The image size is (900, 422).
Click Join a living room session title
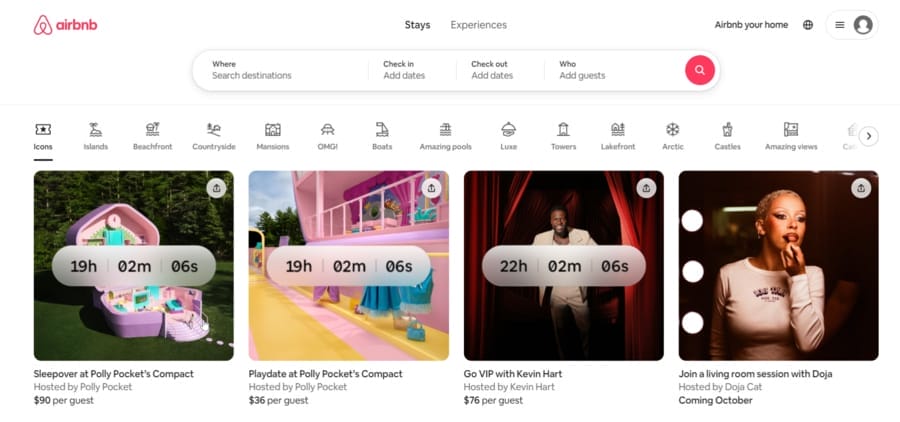755,374
